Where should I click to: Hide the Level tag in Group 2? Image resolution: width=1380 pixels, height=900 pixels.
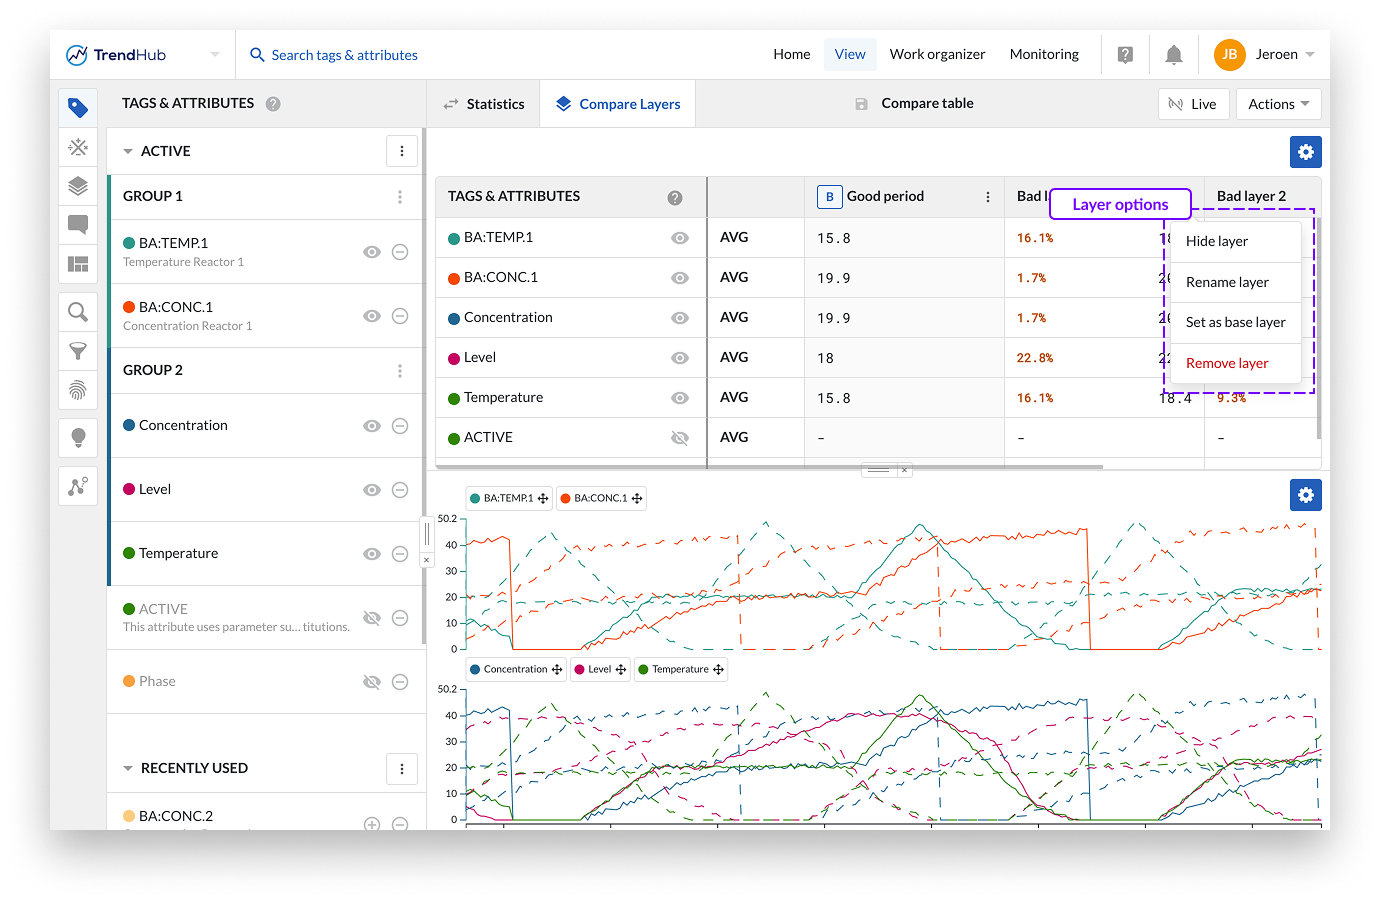click(372, 490)
